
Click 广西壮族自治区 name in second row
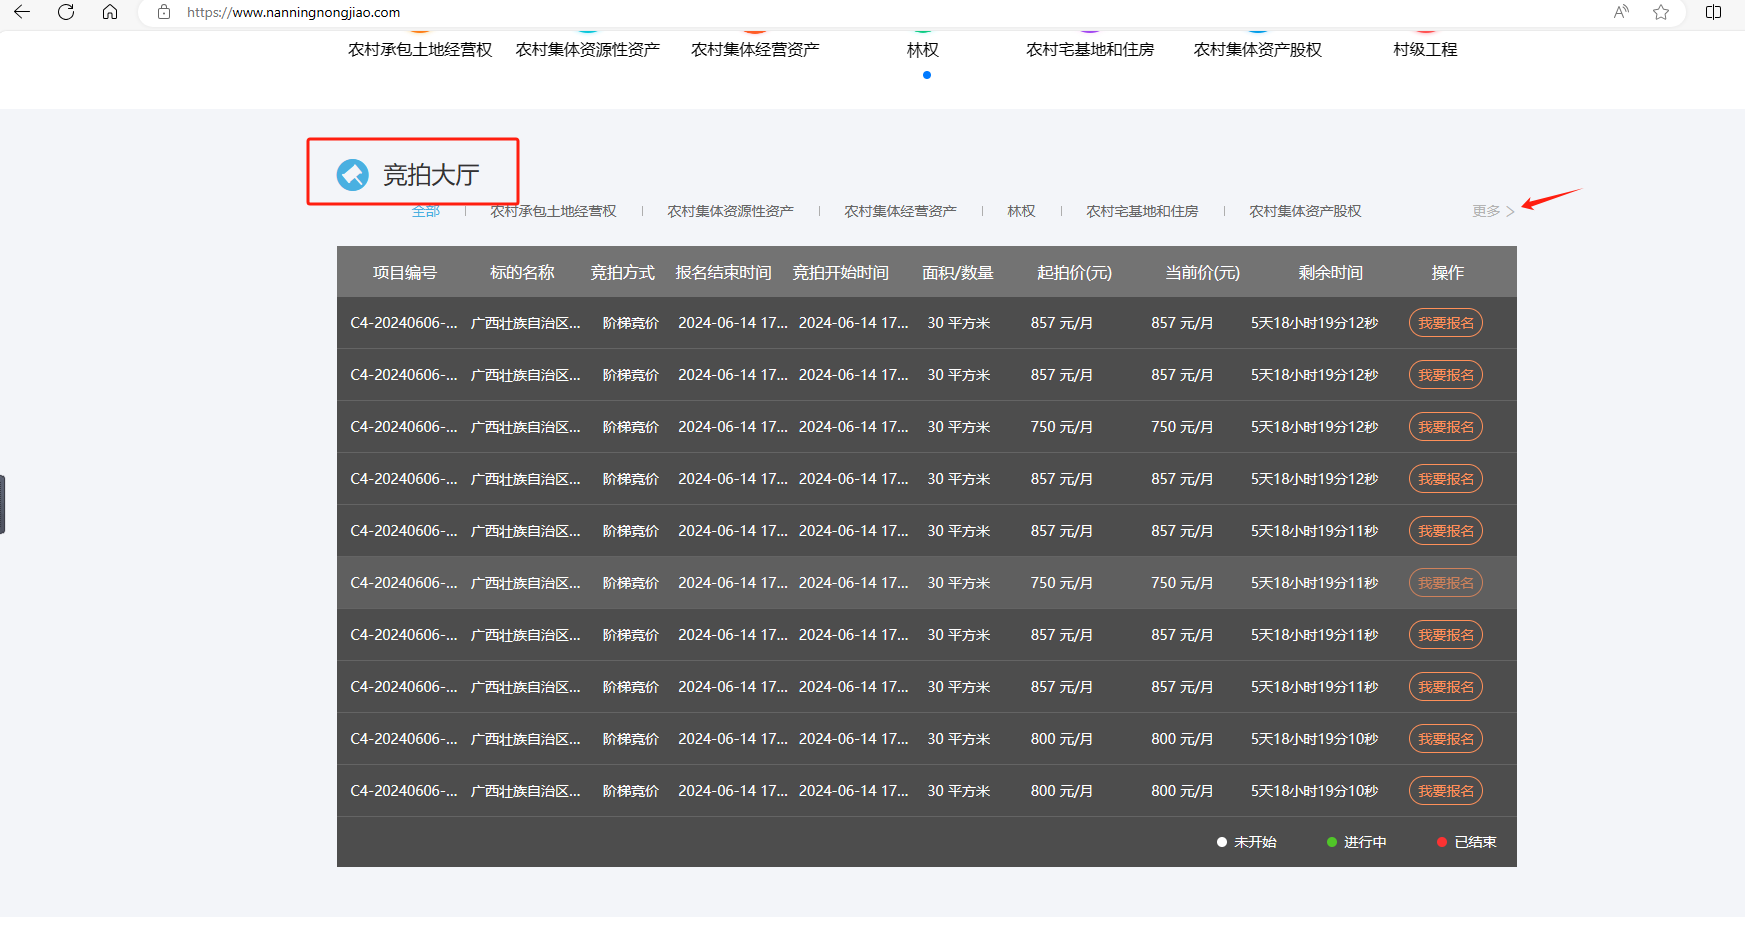(525, 375)
